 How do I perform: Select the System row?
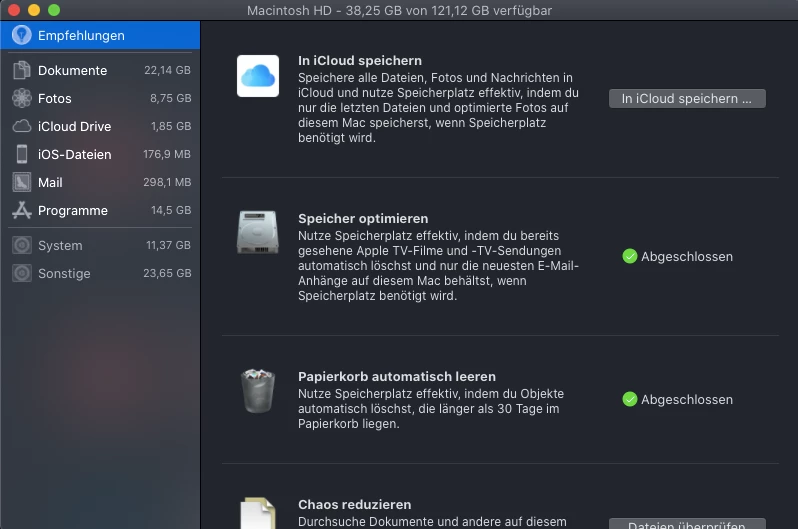point(100,245)
